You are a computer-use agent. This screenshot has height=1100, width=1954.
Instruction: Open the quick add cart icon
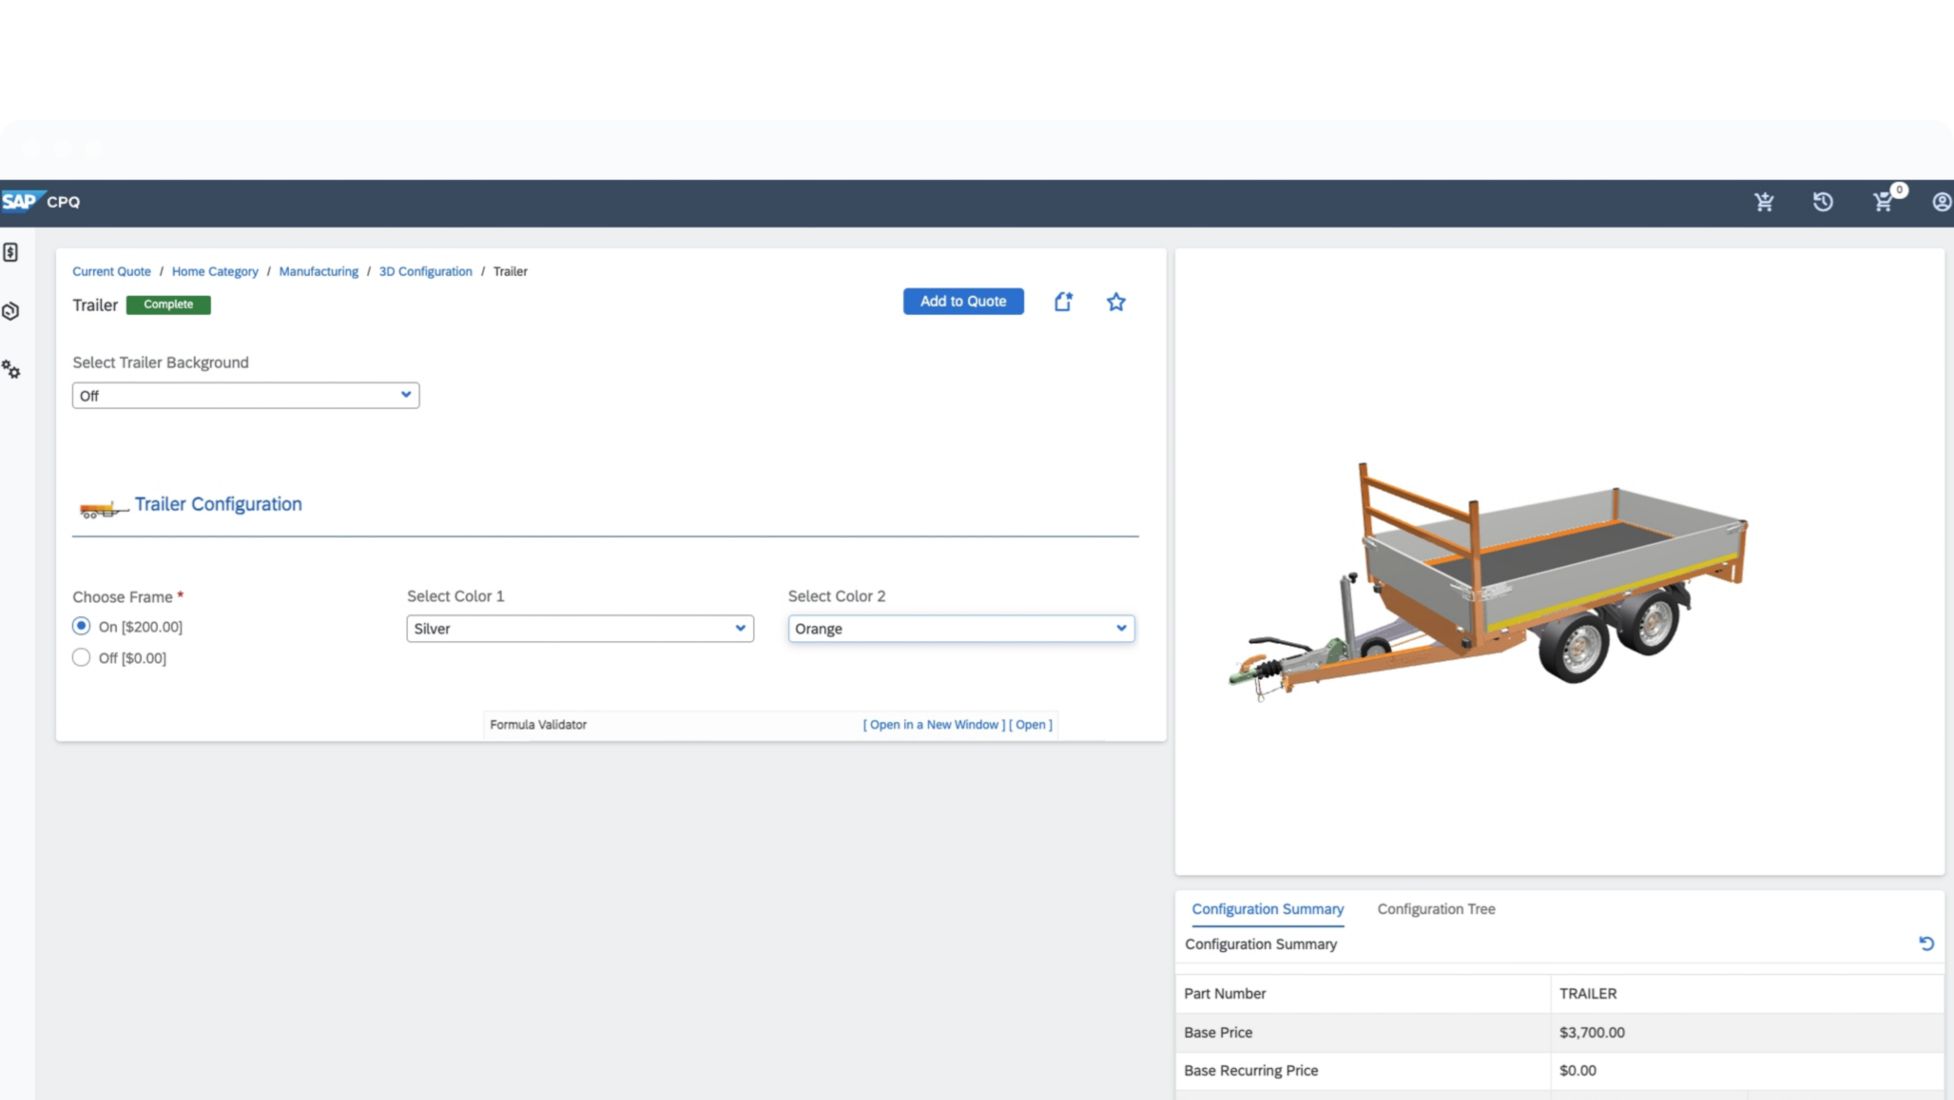[1764, 202]
